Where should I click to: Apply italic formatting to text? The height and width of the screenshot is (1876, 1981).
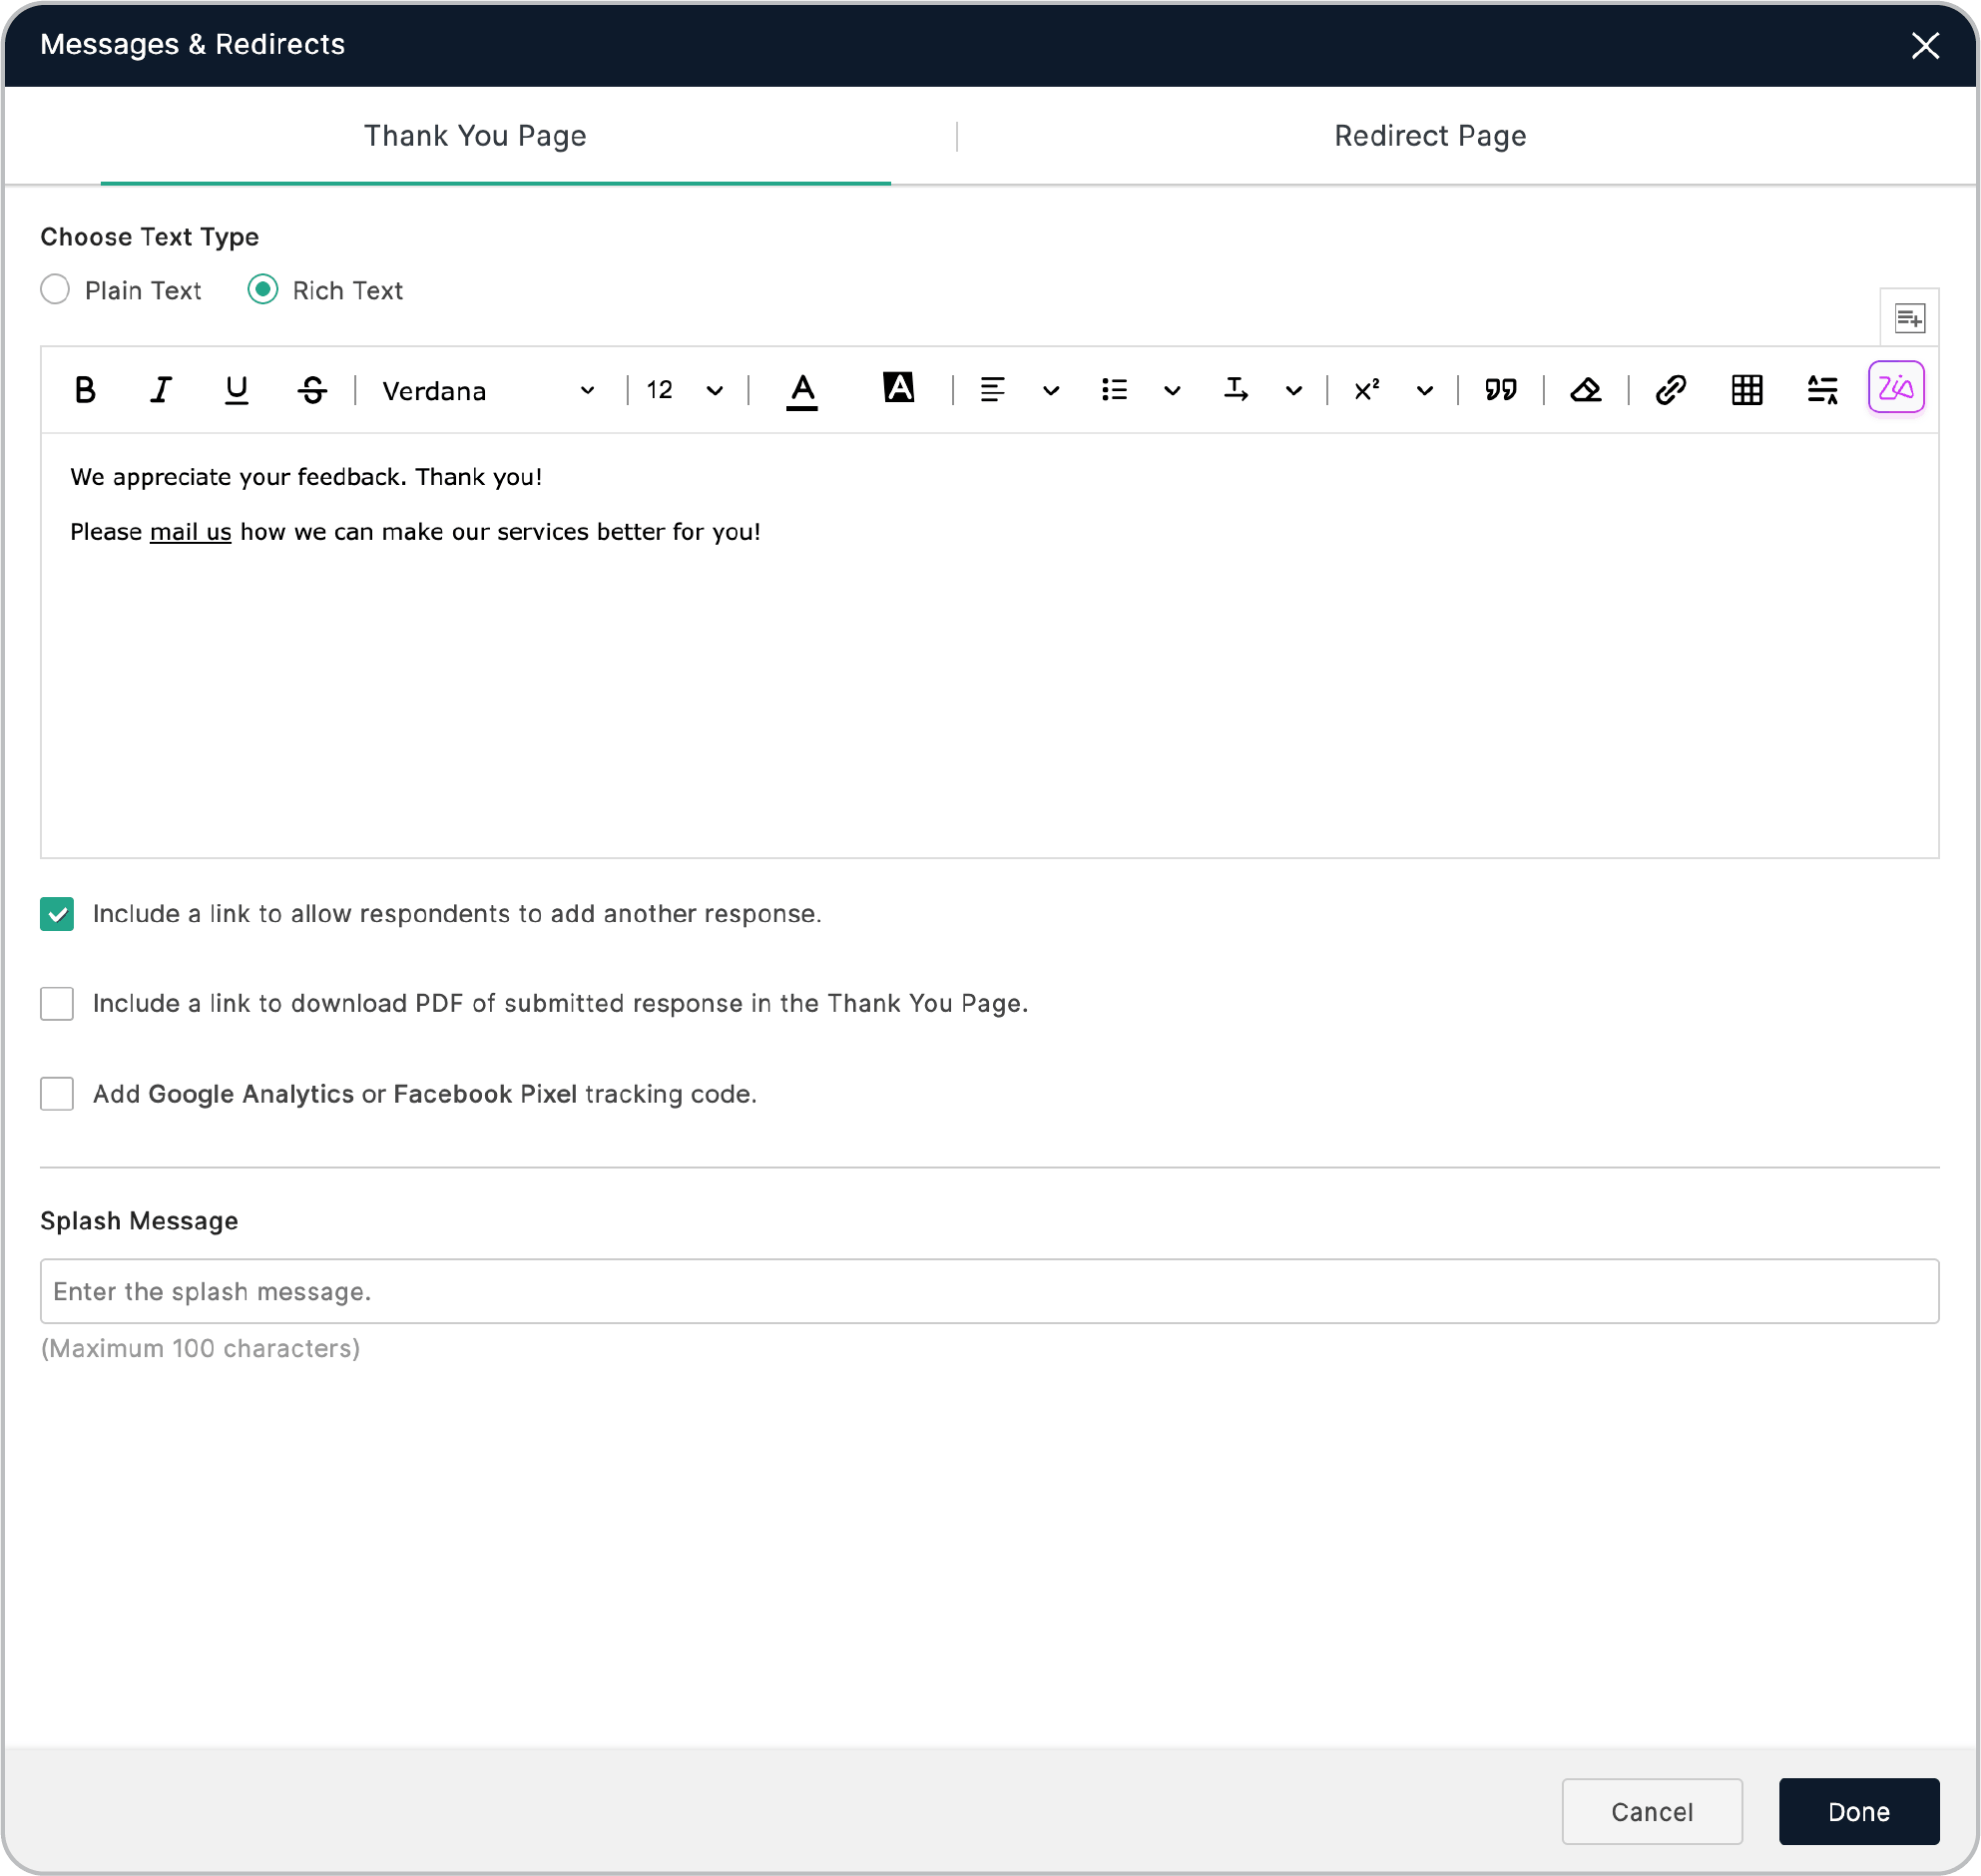160,389
